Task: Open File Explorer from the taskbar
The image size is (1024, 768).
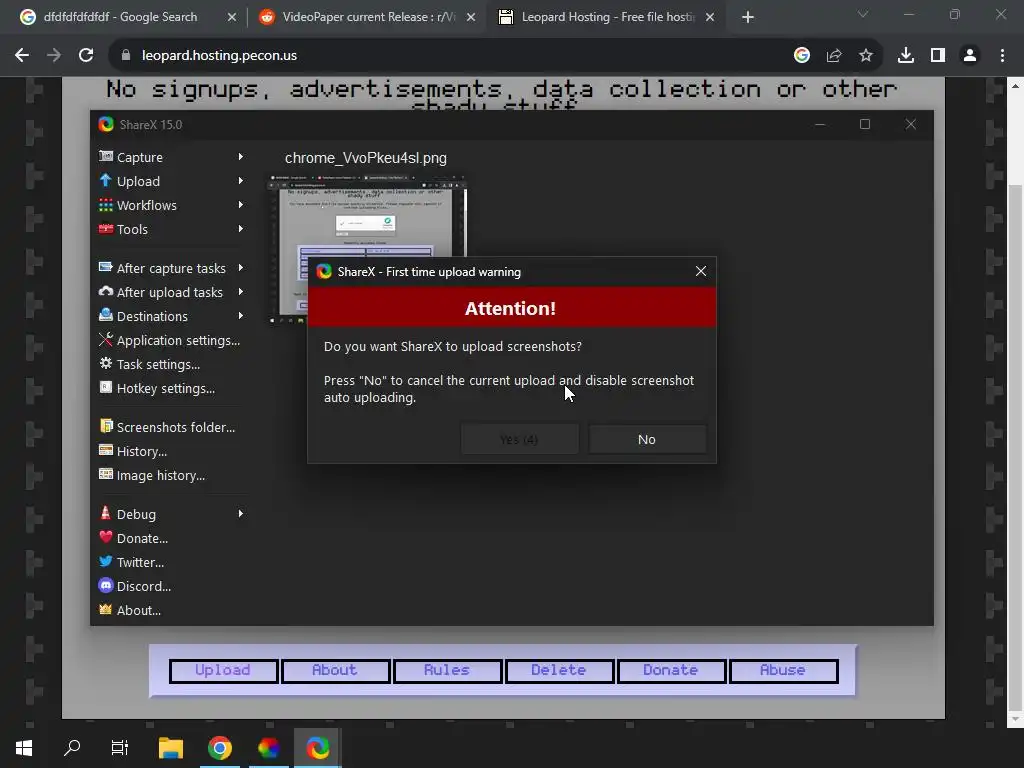Action: 171,748
